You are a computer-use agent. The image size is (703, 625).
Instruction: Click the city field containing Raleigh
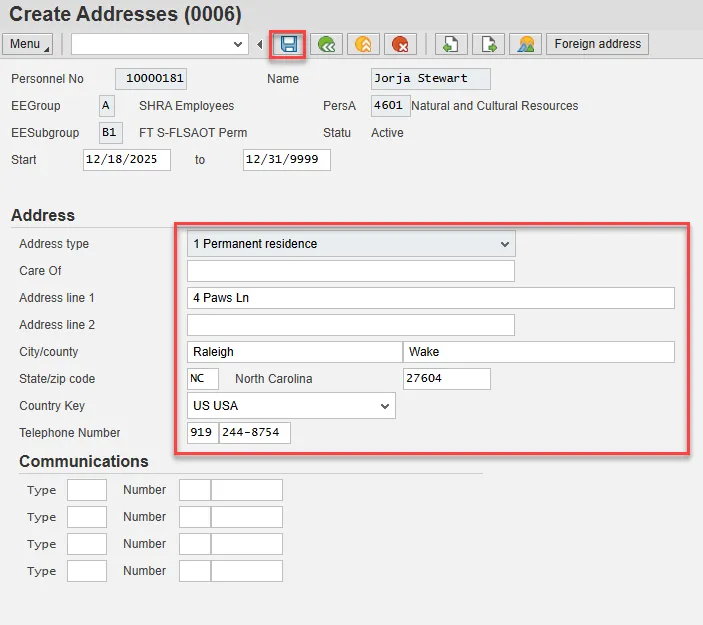293,352
